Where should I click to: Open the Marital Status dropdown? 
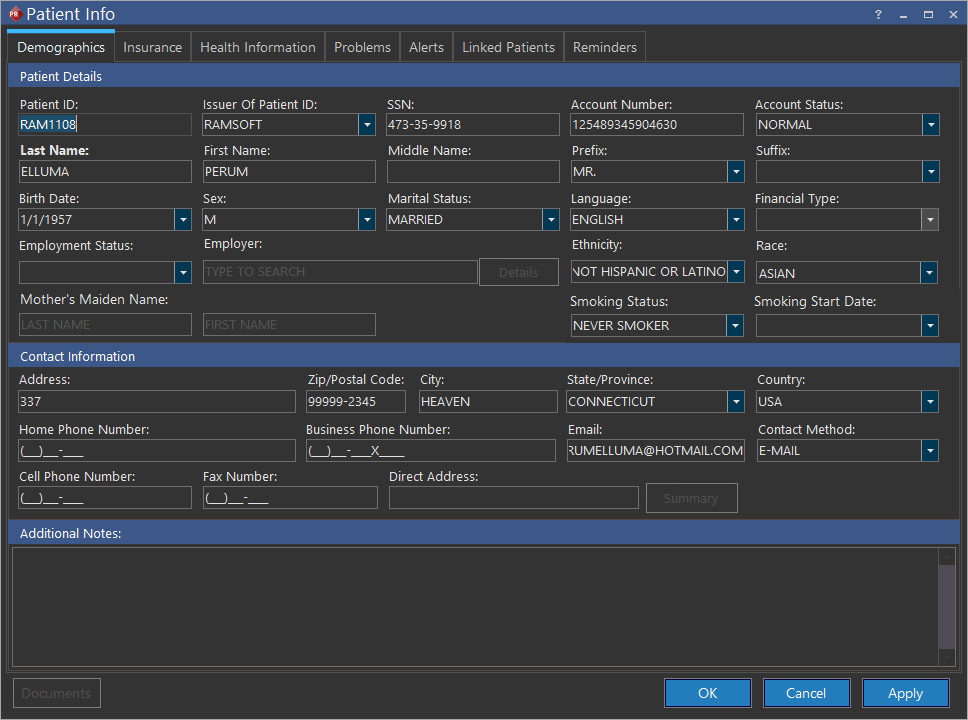click(x=551, y=219)
